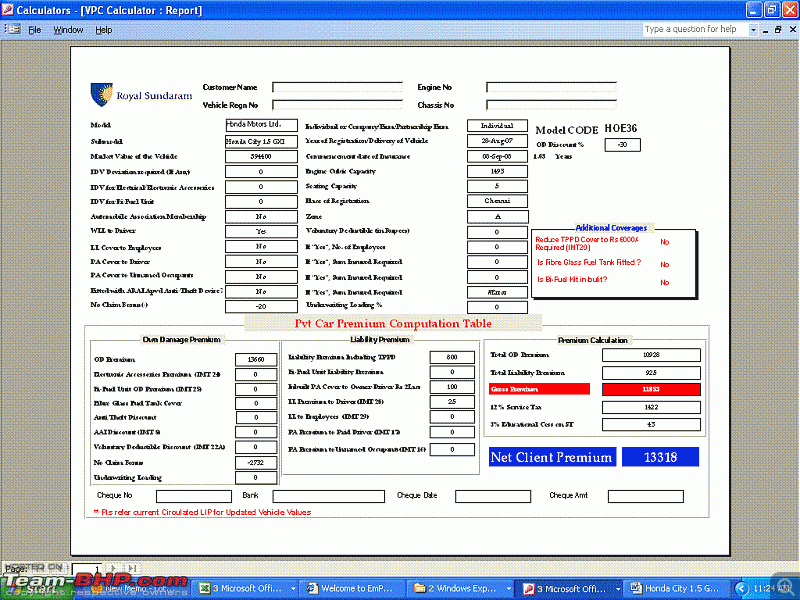Show hidden system tray icons arrow
This screenshot has height=600, width=800.
(x=742, y=589)
